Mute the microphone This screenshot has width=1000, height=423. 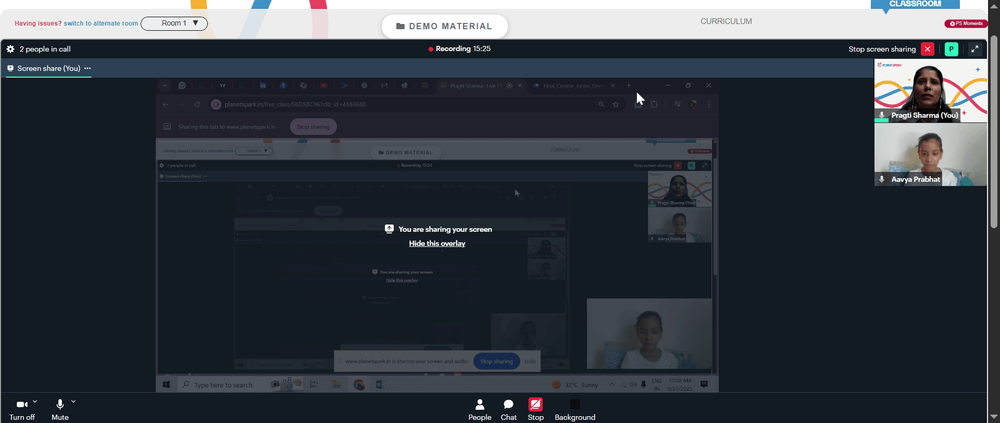(60, 409)
